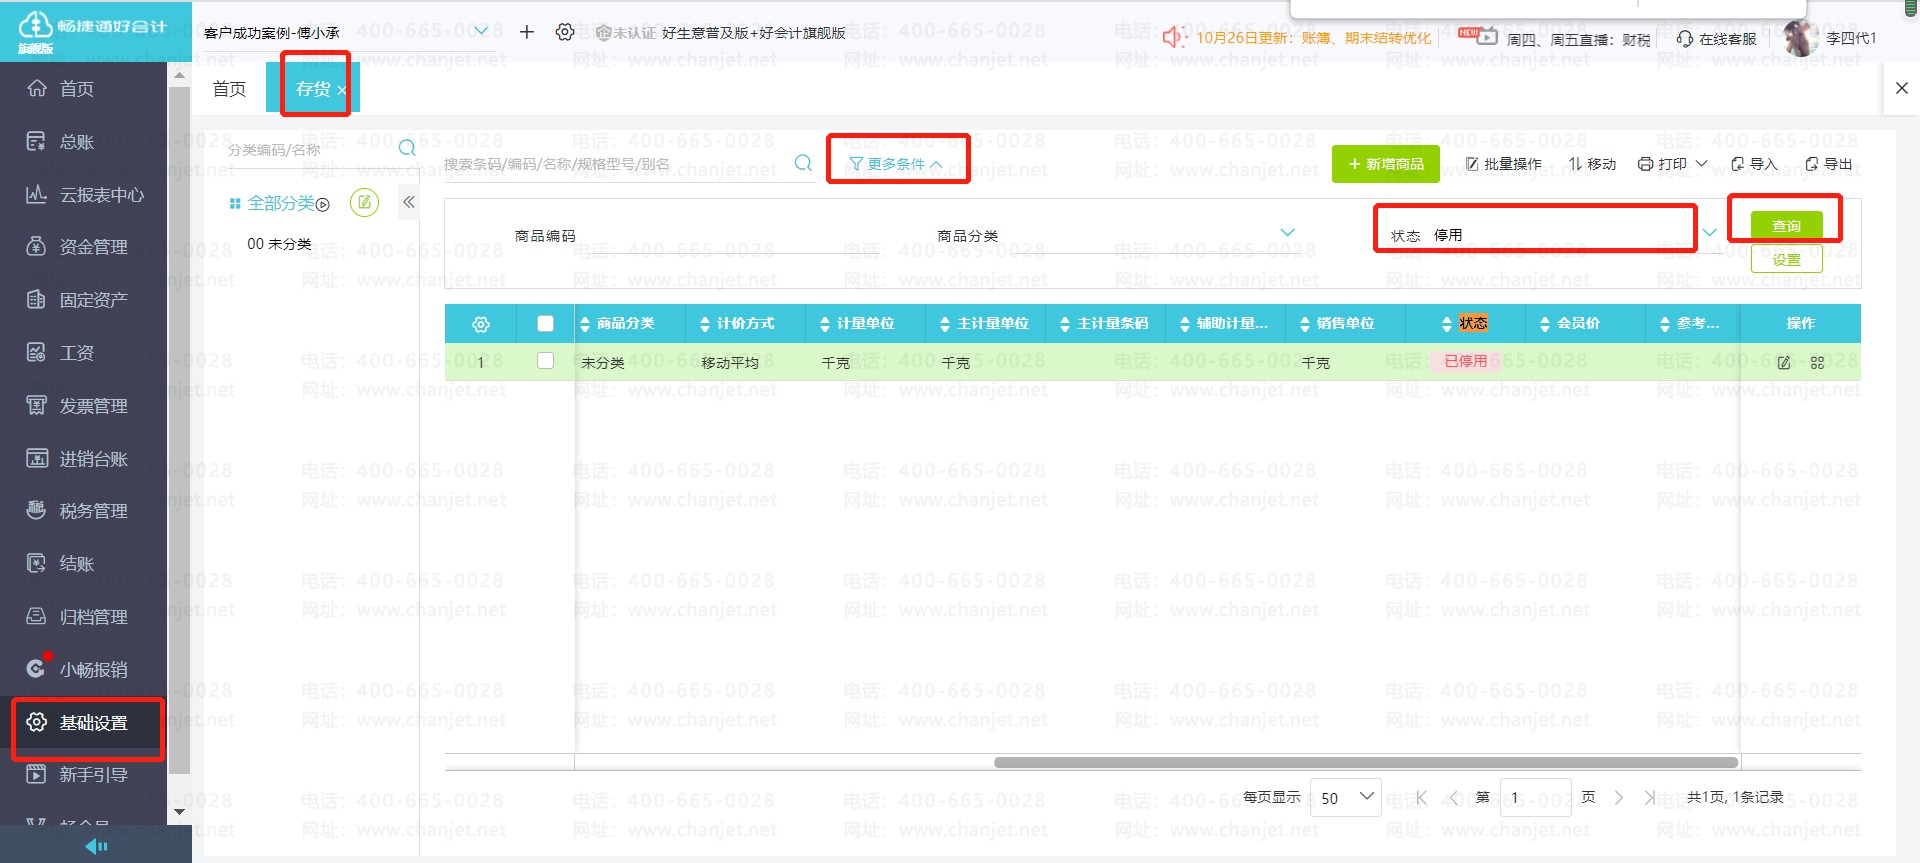The height and width of the screenshot is (863, 1920).
Task: Open the 商品分类 filter dropdown
Action: pyautogui.click(x=1287, y=233)
